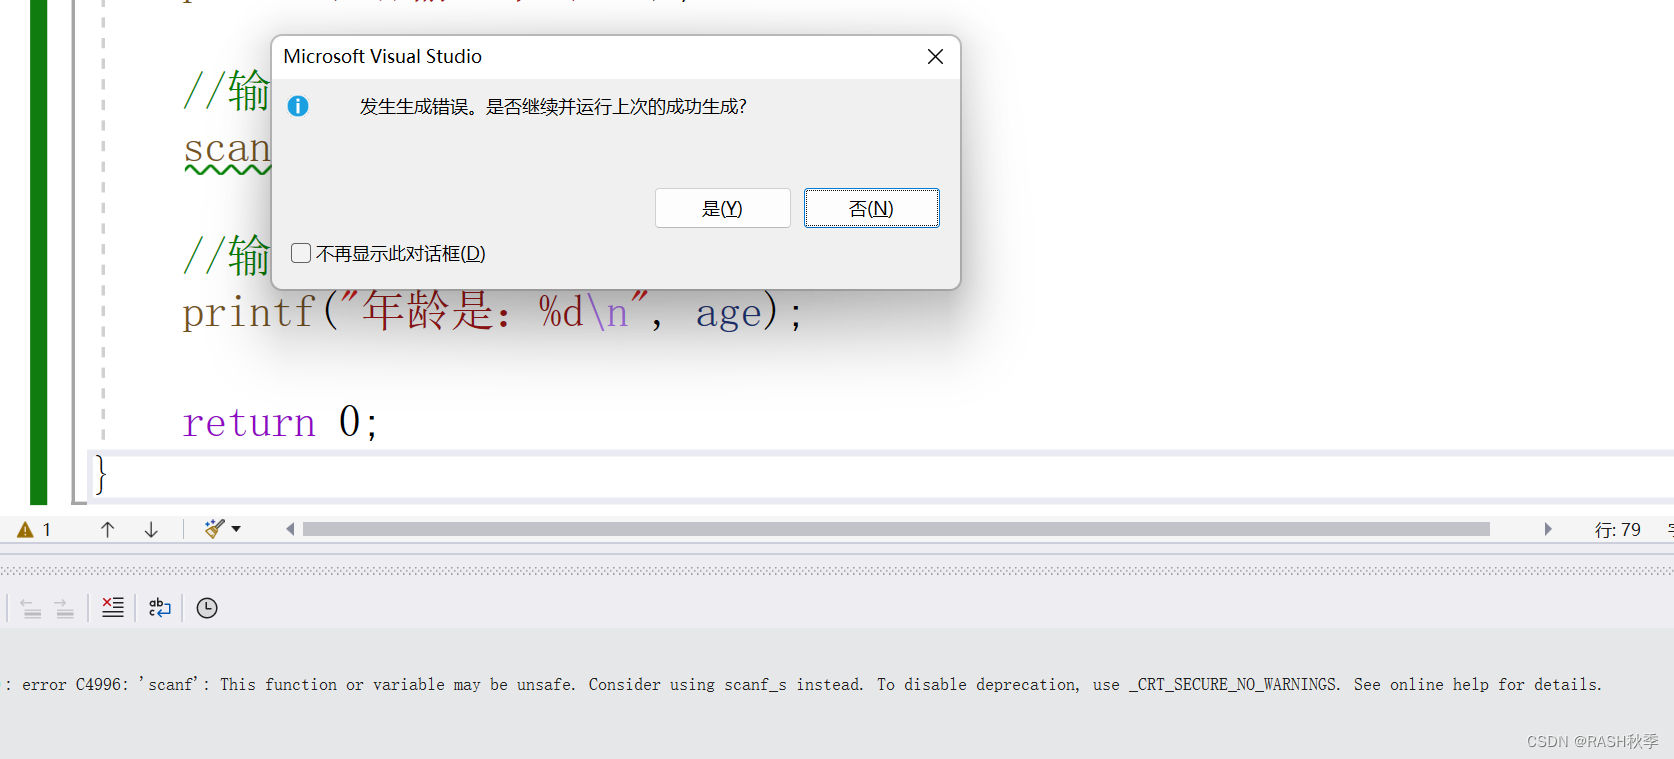Click the Microsoft Visual Studio dialog title
Viewport: 1674px width, 759px height.
[383, 57]
